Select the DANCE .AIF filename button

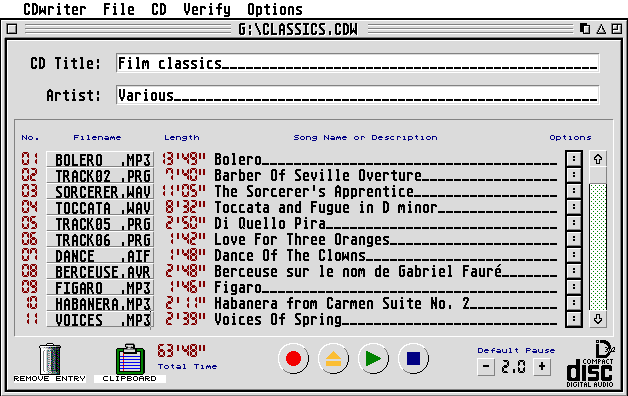pos(100,255)
